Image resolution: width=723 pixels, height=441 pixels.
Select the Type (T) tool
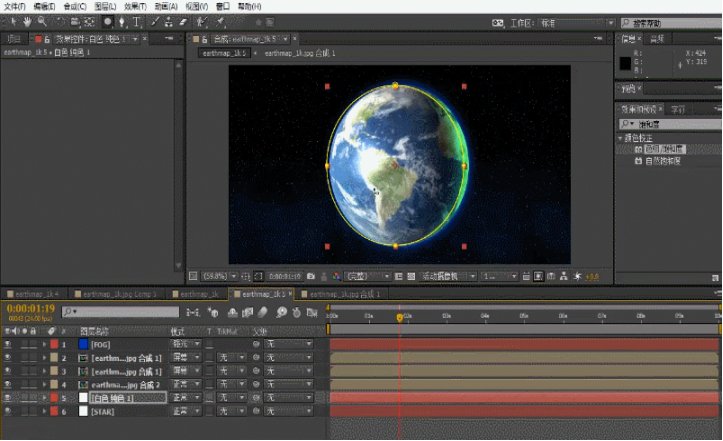pos(137,21)
